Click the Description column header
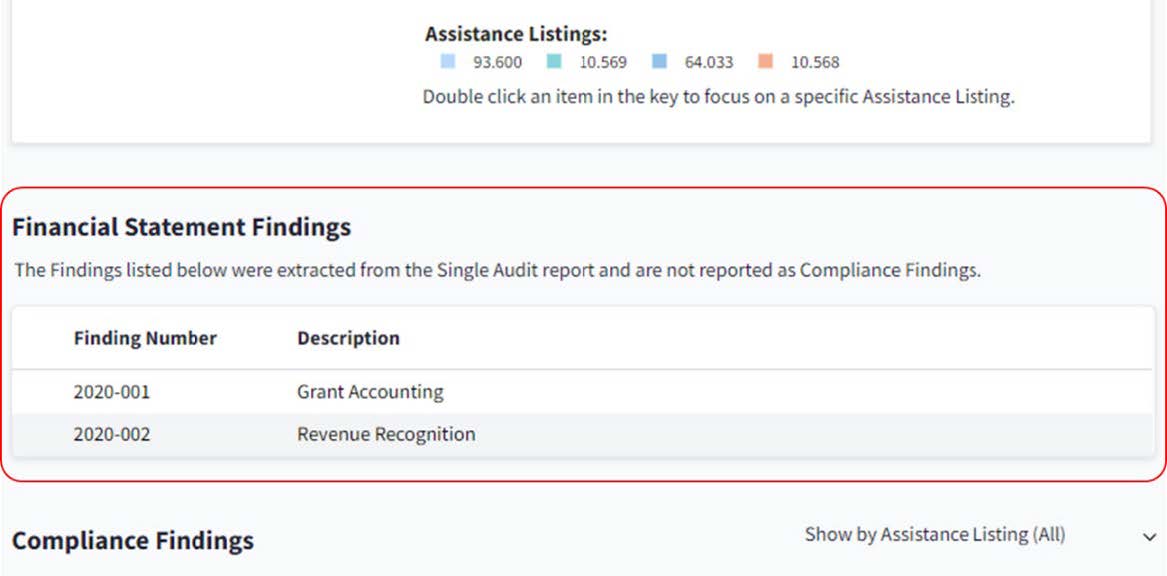This screenshot has width=1167, height=576. pos(348,338)
